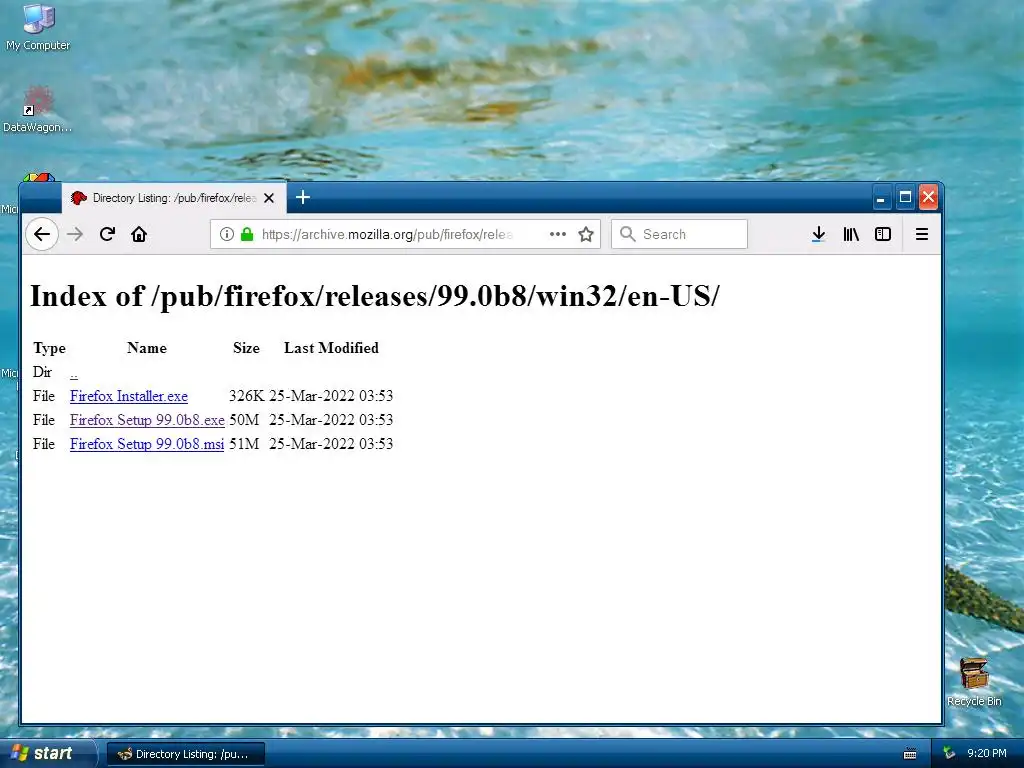Focus the Search box in toolbar
The image size is (1024, 768).
click(x=679, y=234)
